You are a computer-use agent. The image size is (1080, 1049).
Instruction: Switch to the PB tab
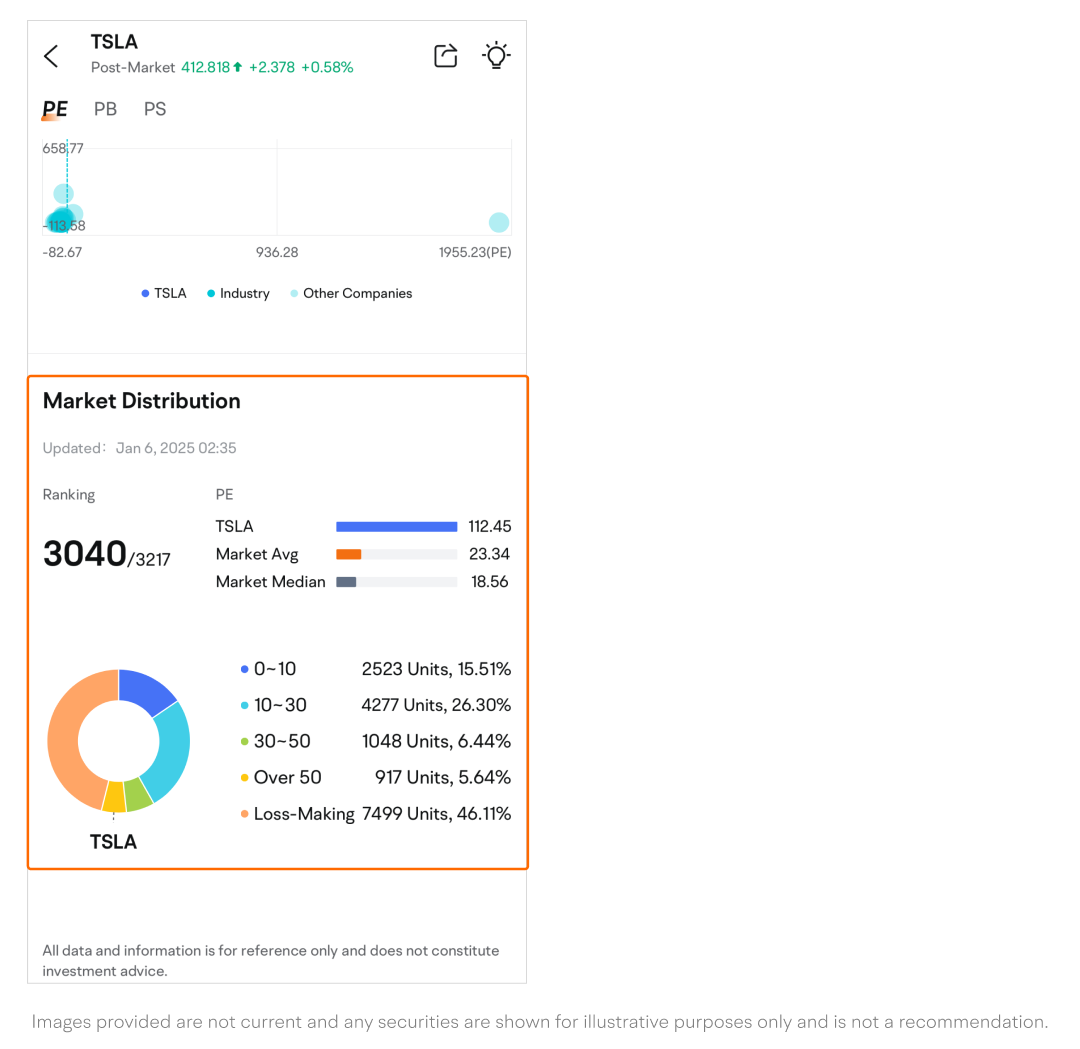[x=105, y=109]
